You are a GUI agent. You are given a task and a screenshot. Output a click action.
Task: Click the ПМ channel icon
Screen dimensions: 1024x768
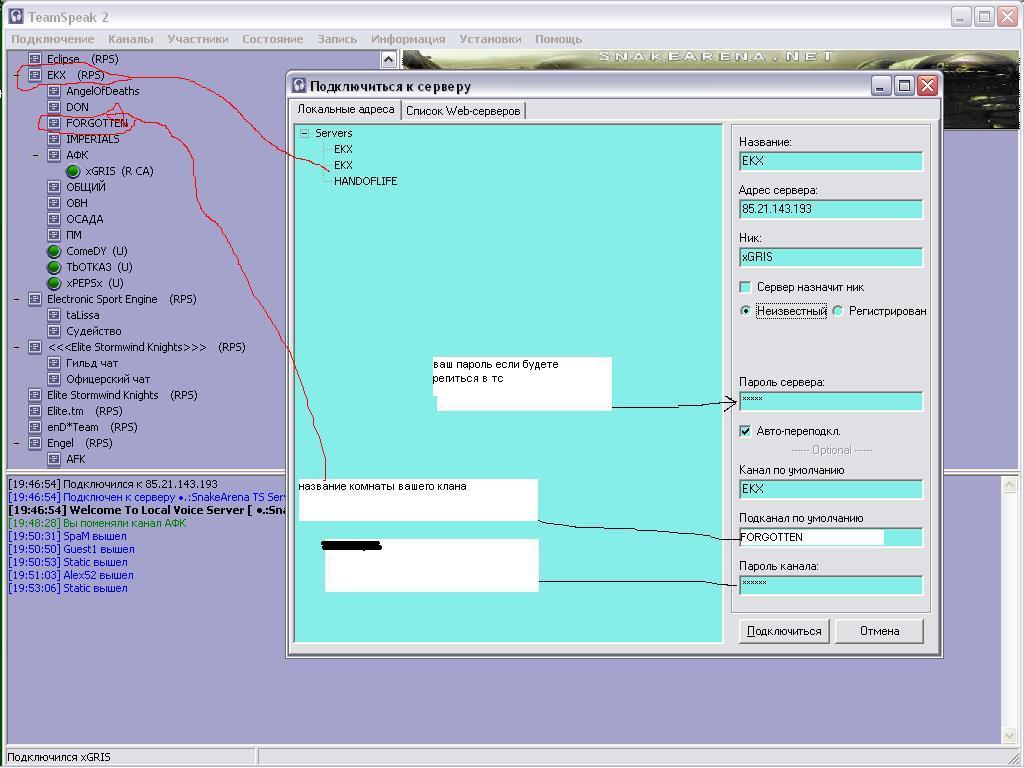pyautogui.click(x=54, y=235)
